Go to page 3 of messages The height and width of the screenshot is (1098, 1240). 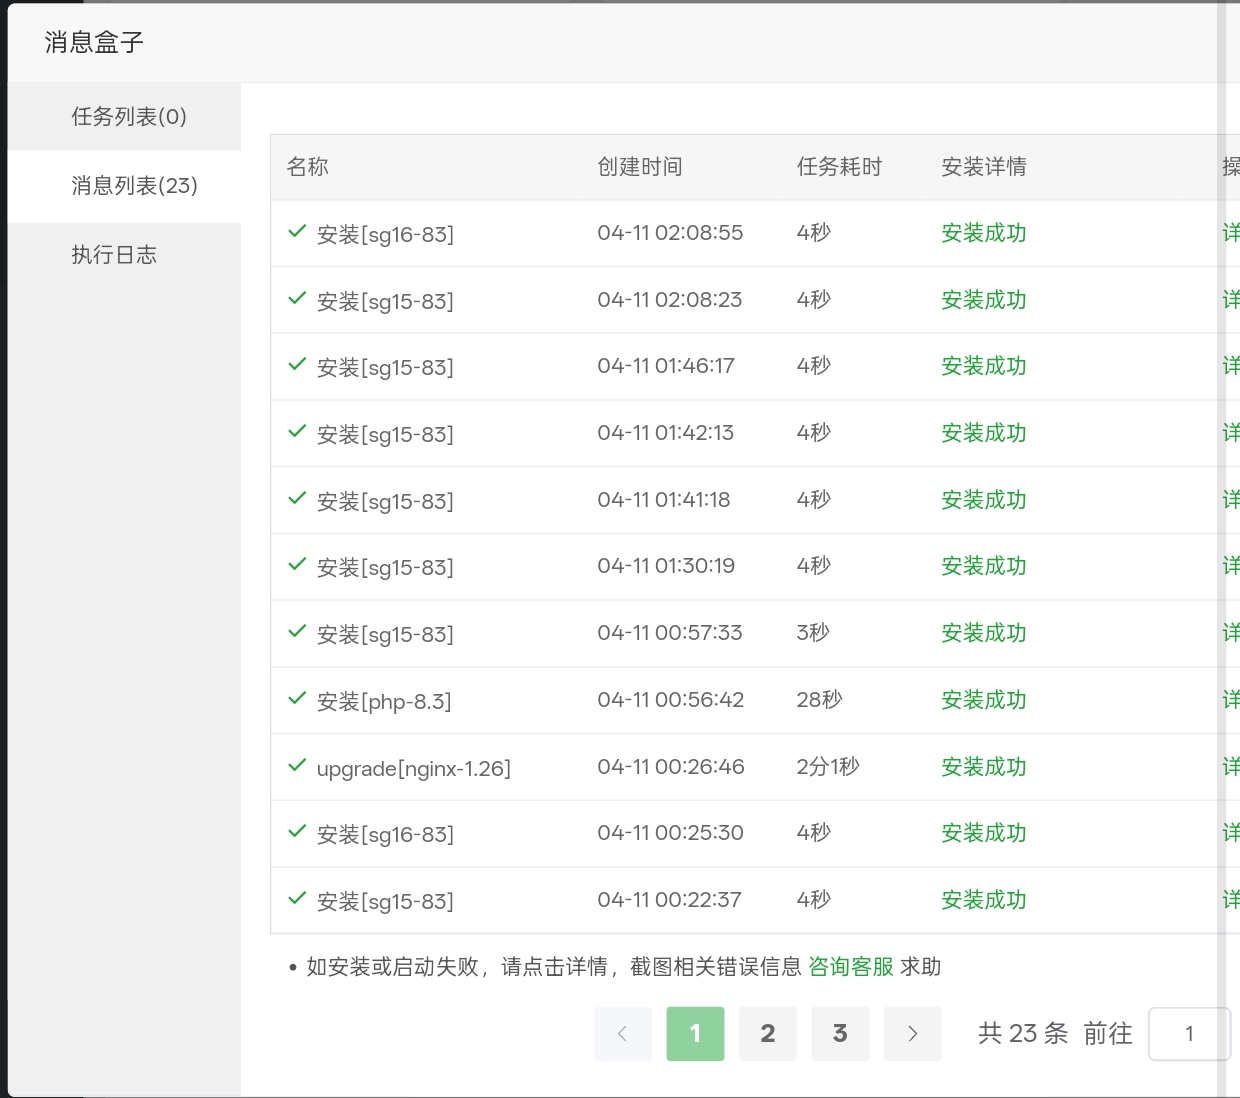pyautogui.click(x=840, y=1034)
